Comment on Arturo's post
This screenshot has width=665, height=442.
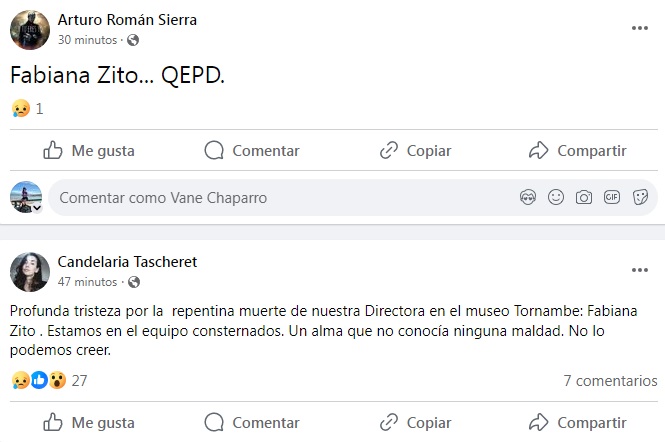252,151
